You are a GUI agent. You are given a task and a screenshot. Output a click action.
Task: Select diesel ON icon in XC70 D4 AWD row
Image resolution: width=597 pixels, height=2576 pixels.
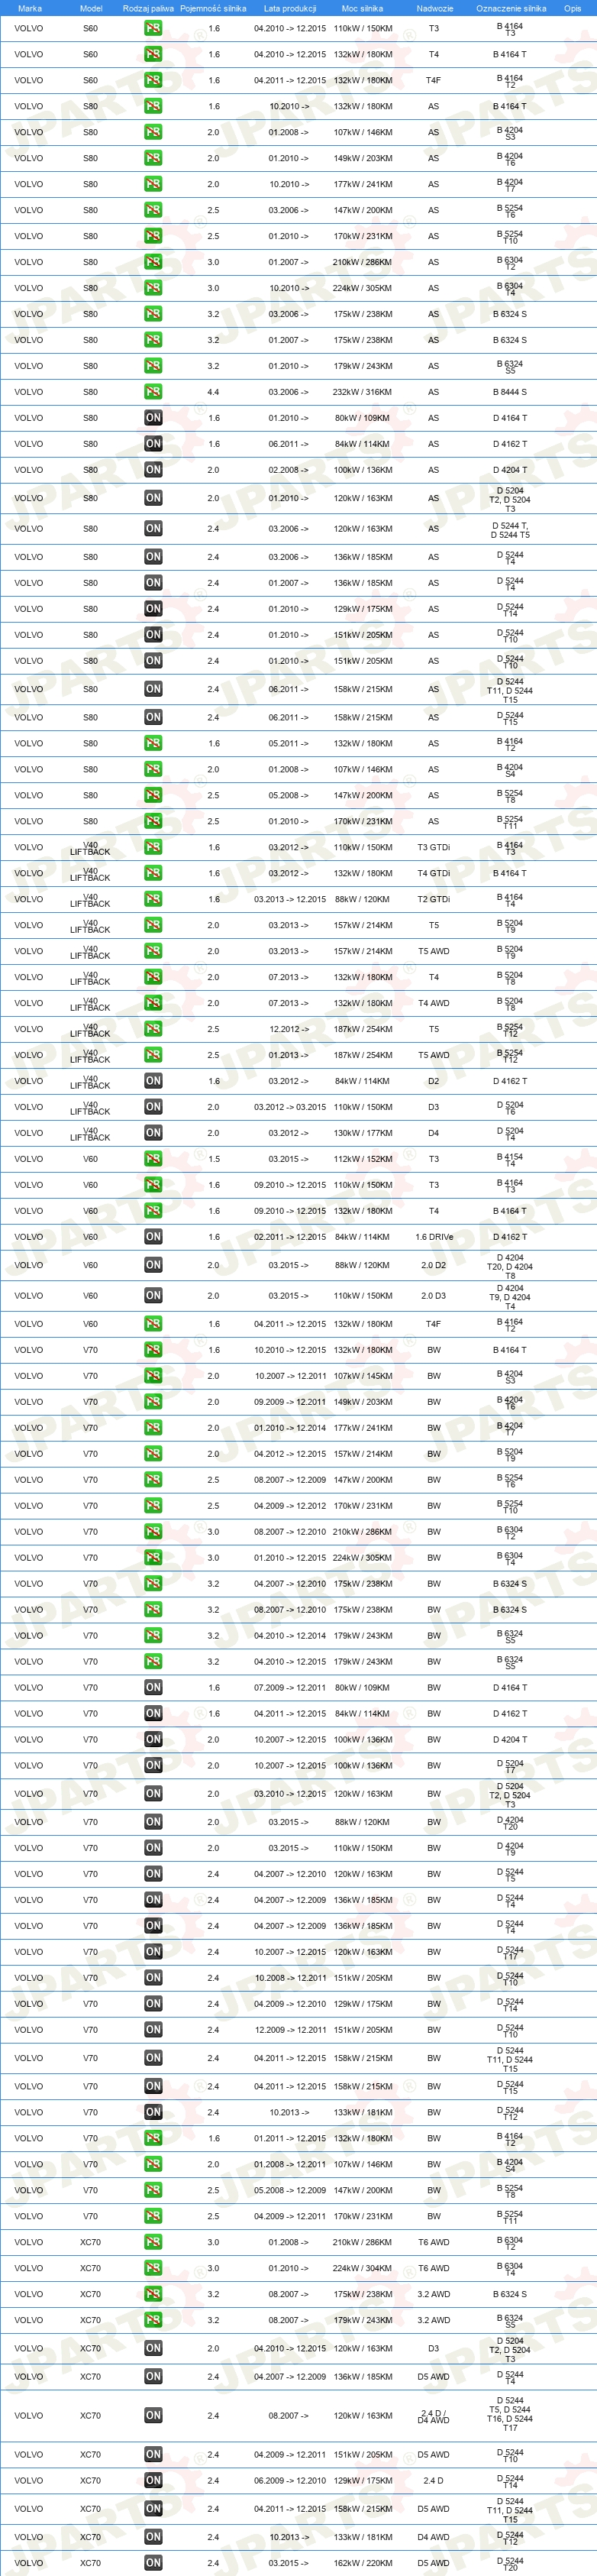[x=153, y=2537]
